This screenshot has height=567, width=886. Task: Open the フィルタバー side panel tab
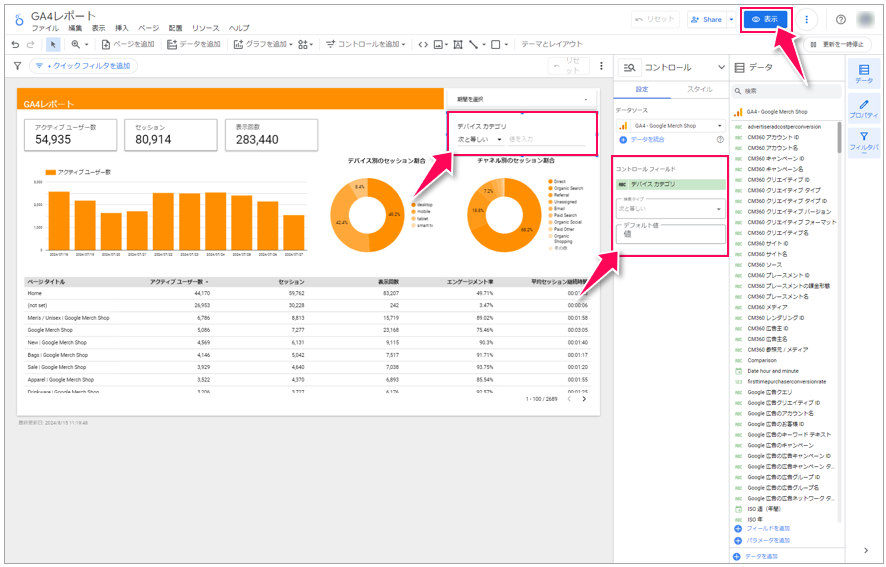(864, 142)
